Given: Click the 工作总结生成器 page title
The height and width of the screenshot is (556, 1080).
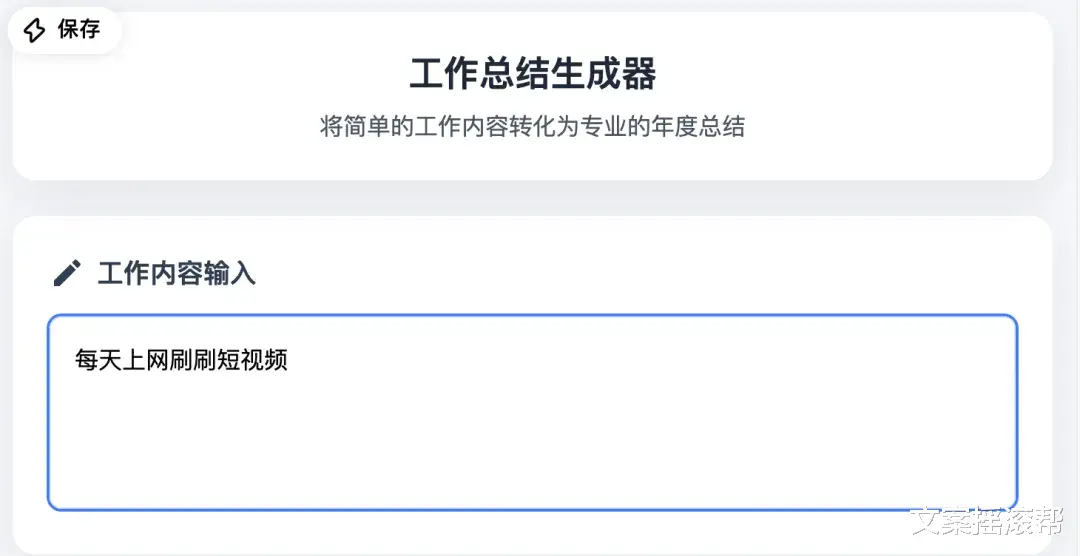Looking at the screenshot, I should point(533,74).
